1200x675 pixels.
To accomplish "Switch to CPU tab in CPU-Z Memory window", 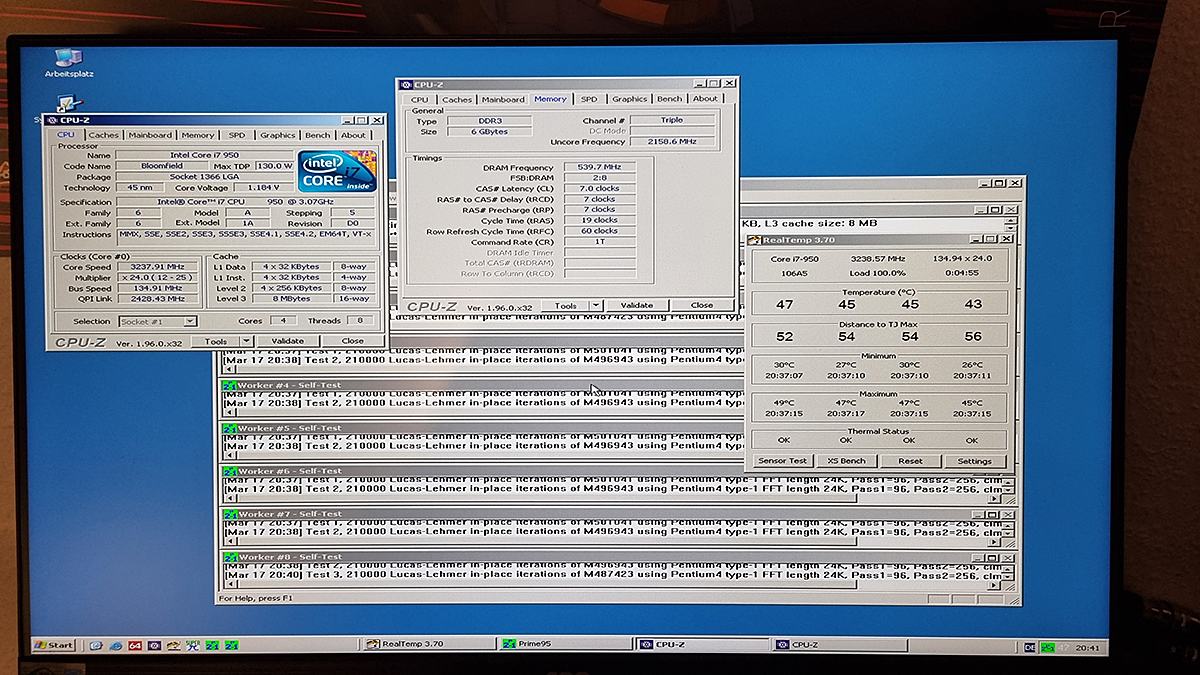I will [x=420, y=99].
